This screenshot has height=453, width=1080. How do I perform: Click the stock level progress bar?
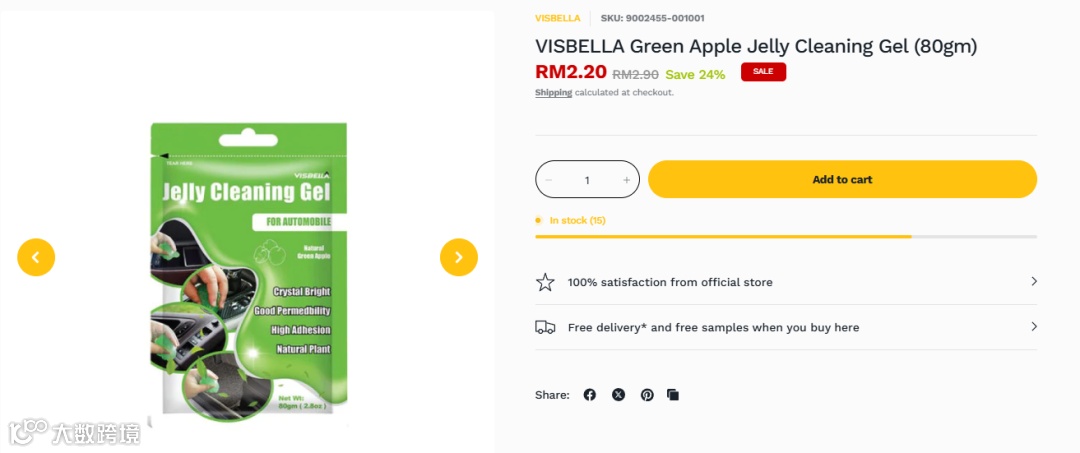(786, 236)
